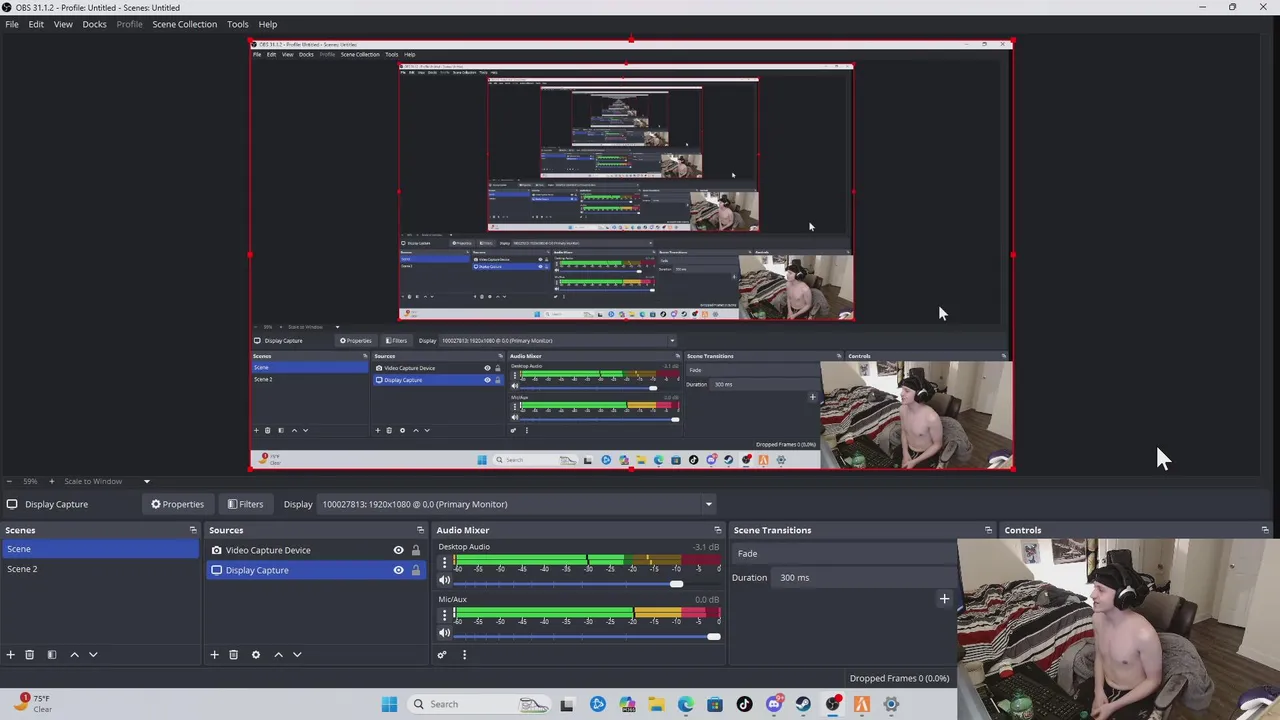Open TikTok from the taskbar
This screenshot has height=720, width=1280.
744,704
